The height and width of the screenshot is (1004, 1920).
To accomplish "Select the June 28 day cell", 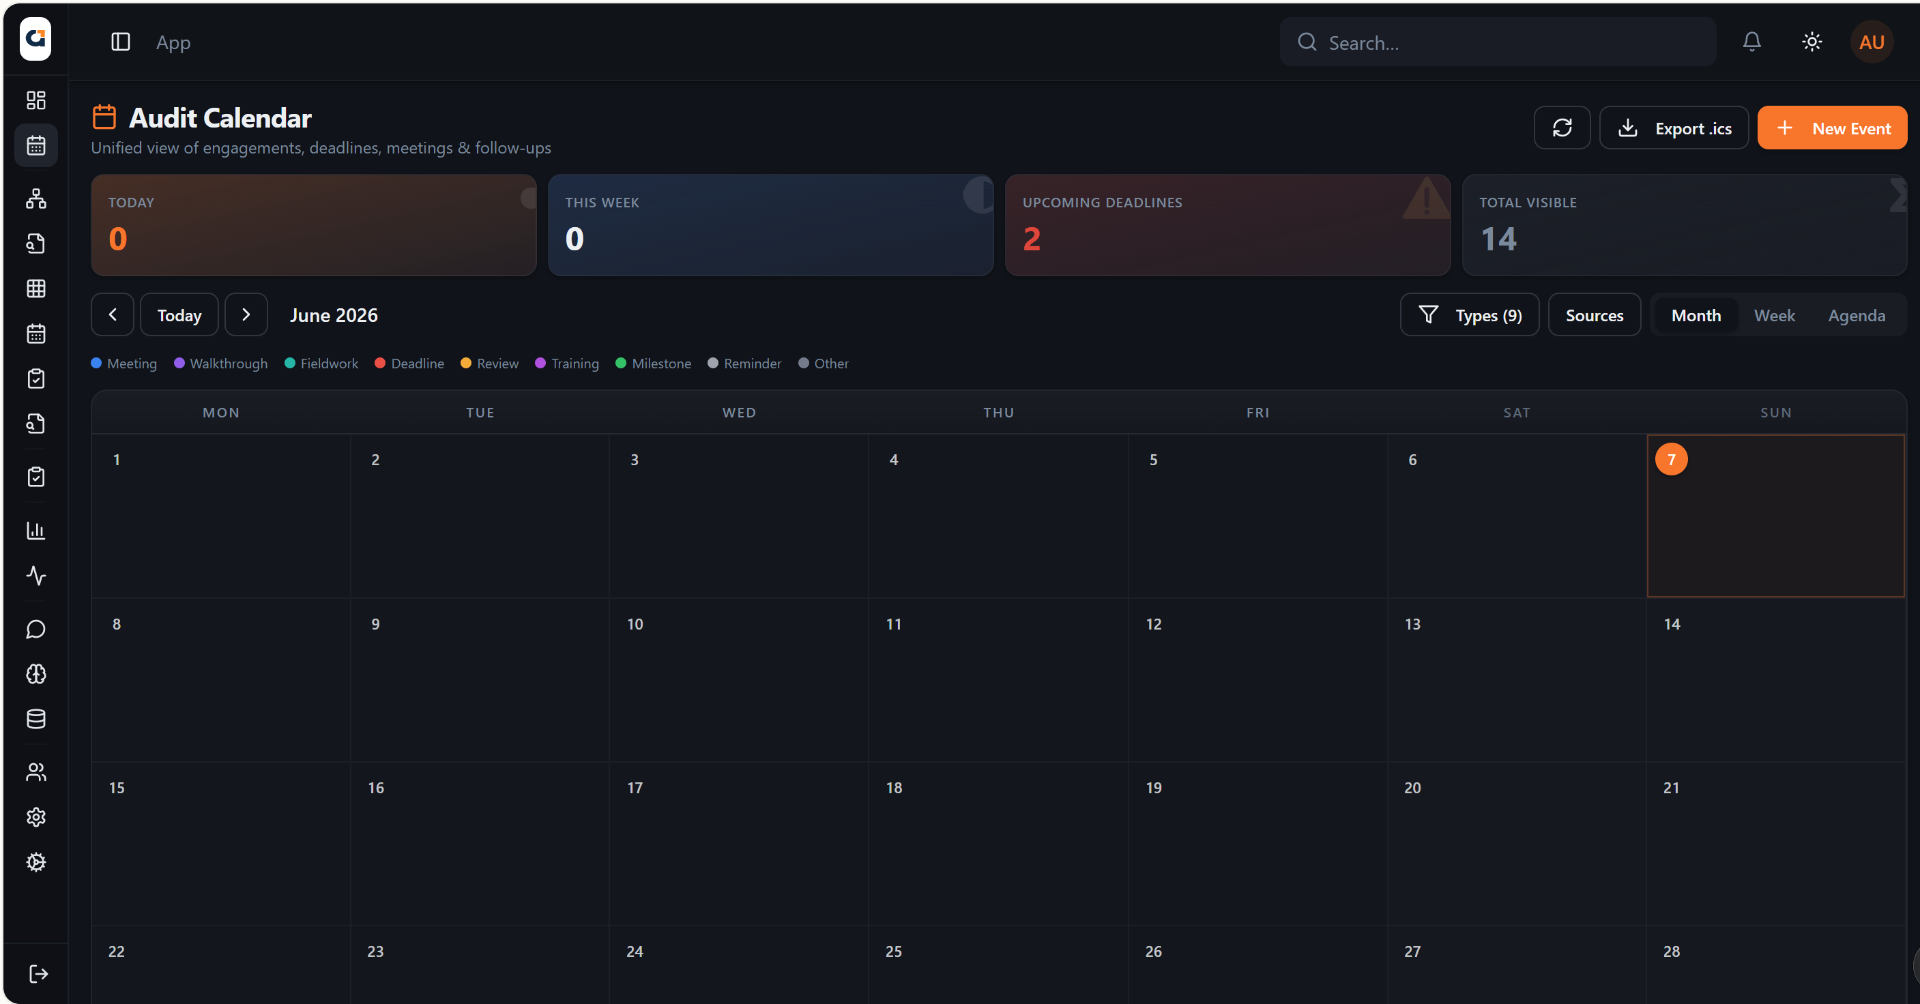I will [1776, 965].
